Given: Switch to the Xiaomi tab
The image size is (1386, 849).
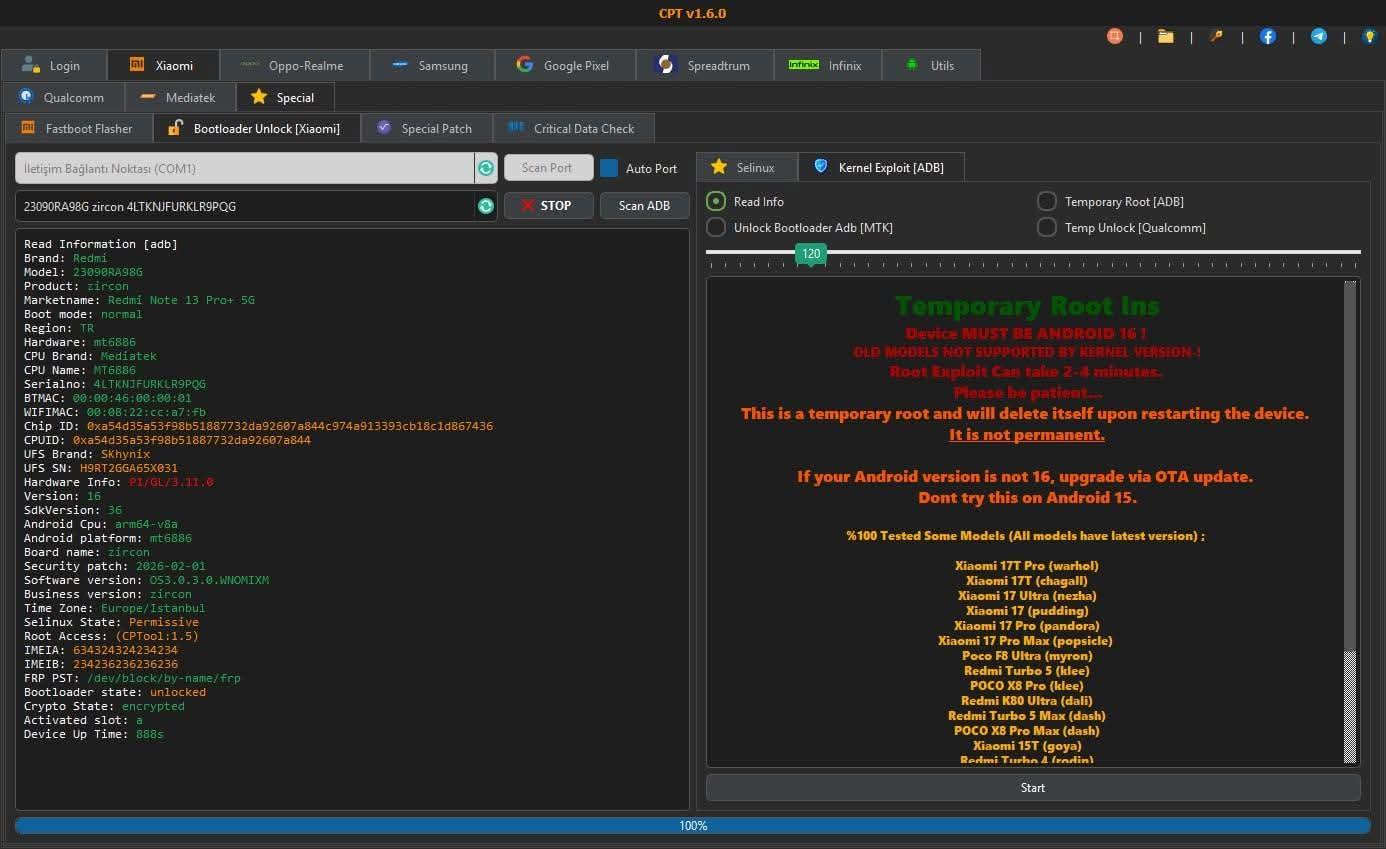Looking at the screenshot, I should (x=163, y=65).
